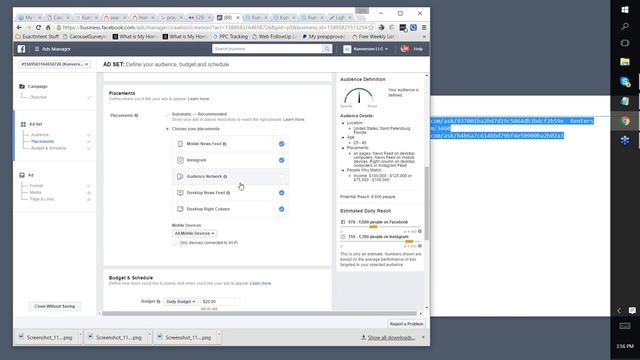The image size is (640, 360).
Task: Click Close Without Saving button
Action: (x=55, y=306)
